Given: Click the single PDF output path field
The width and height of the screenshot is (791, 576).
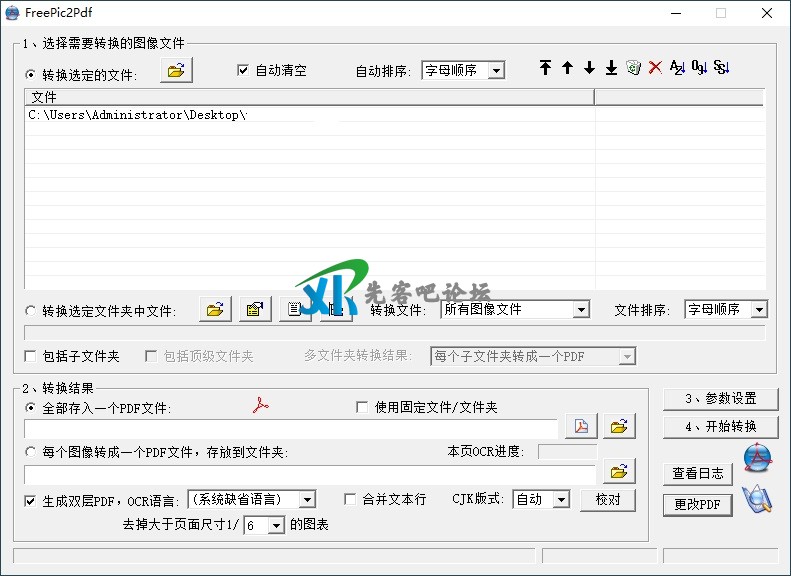Looking at the screenshot, I should [x=290, y=428].
